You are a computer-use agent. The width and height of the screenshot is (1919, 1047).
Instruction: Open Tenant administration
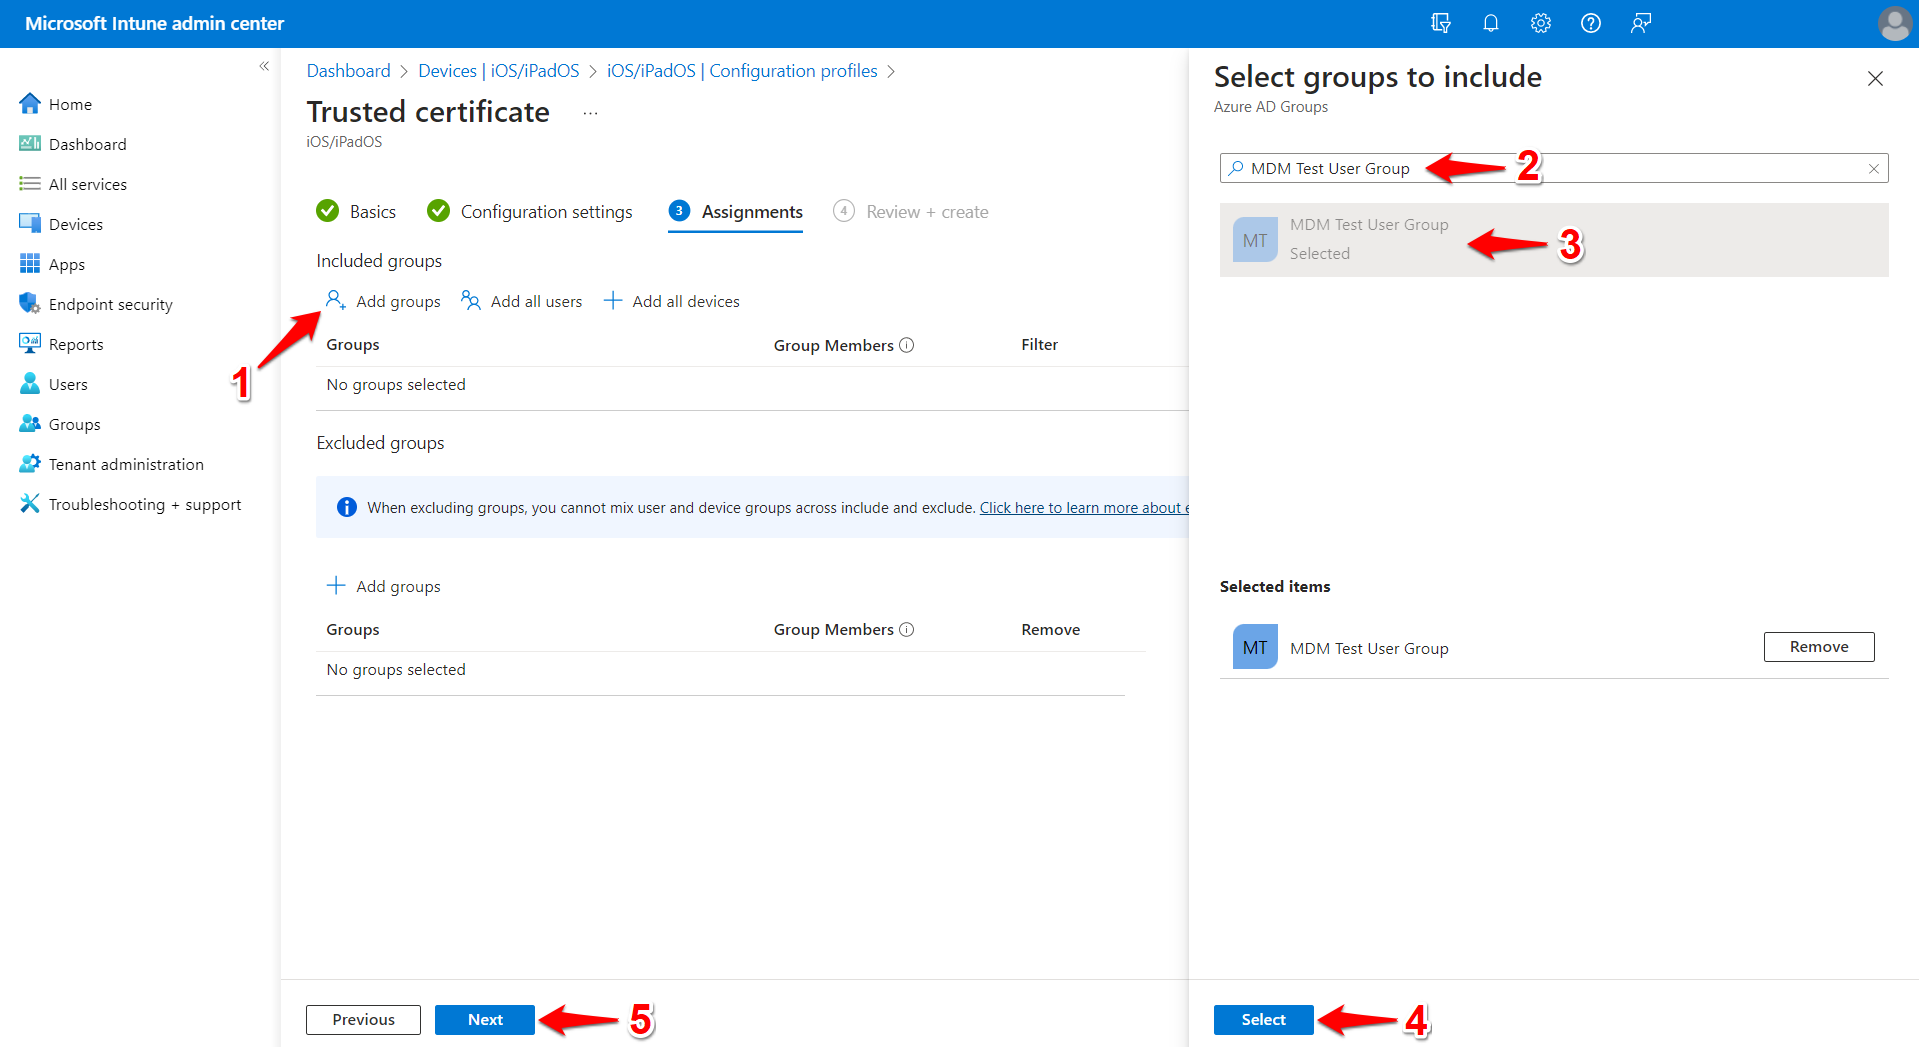(111, 464)
